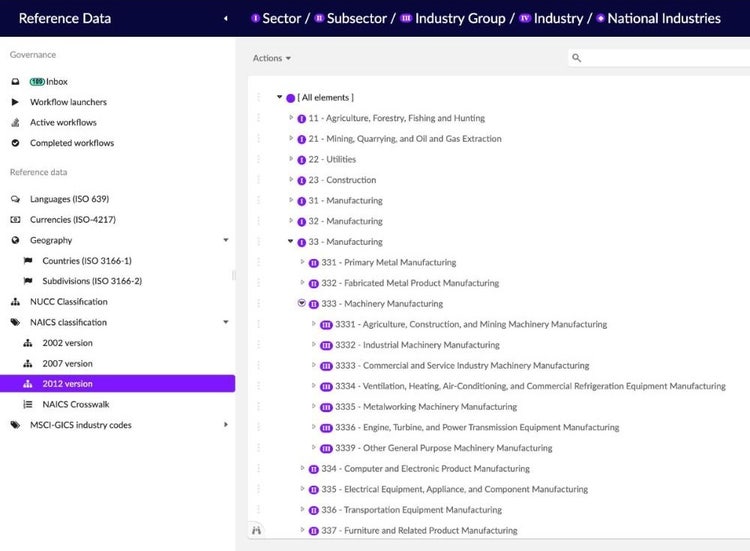This screenshot has width=750, height=551.
Task: Open Subdivisions (ISO 3166-2)
Action: [92, 281]
